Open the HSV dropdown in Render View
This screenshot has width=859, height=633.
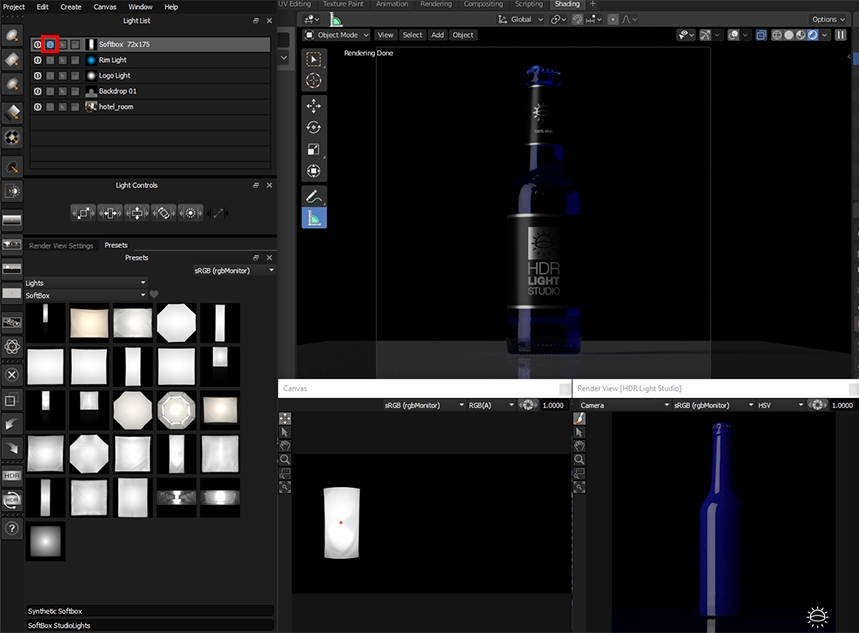click(781, 406)
